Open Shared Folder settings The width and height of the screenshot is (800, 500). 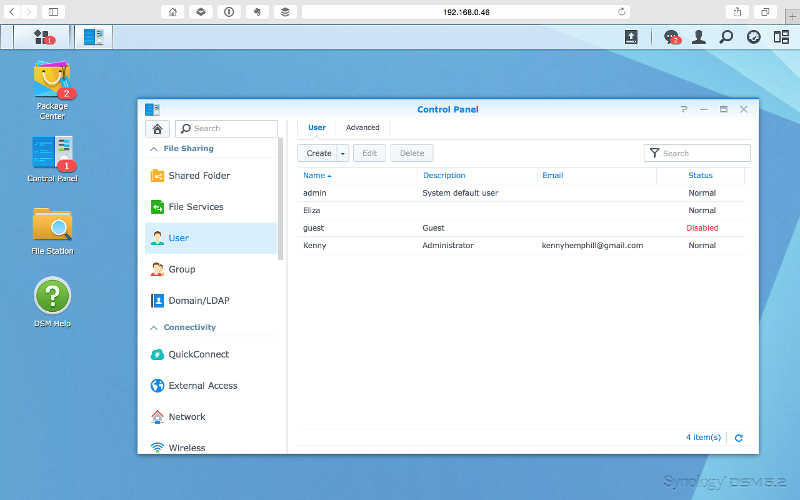coord(211,176)
